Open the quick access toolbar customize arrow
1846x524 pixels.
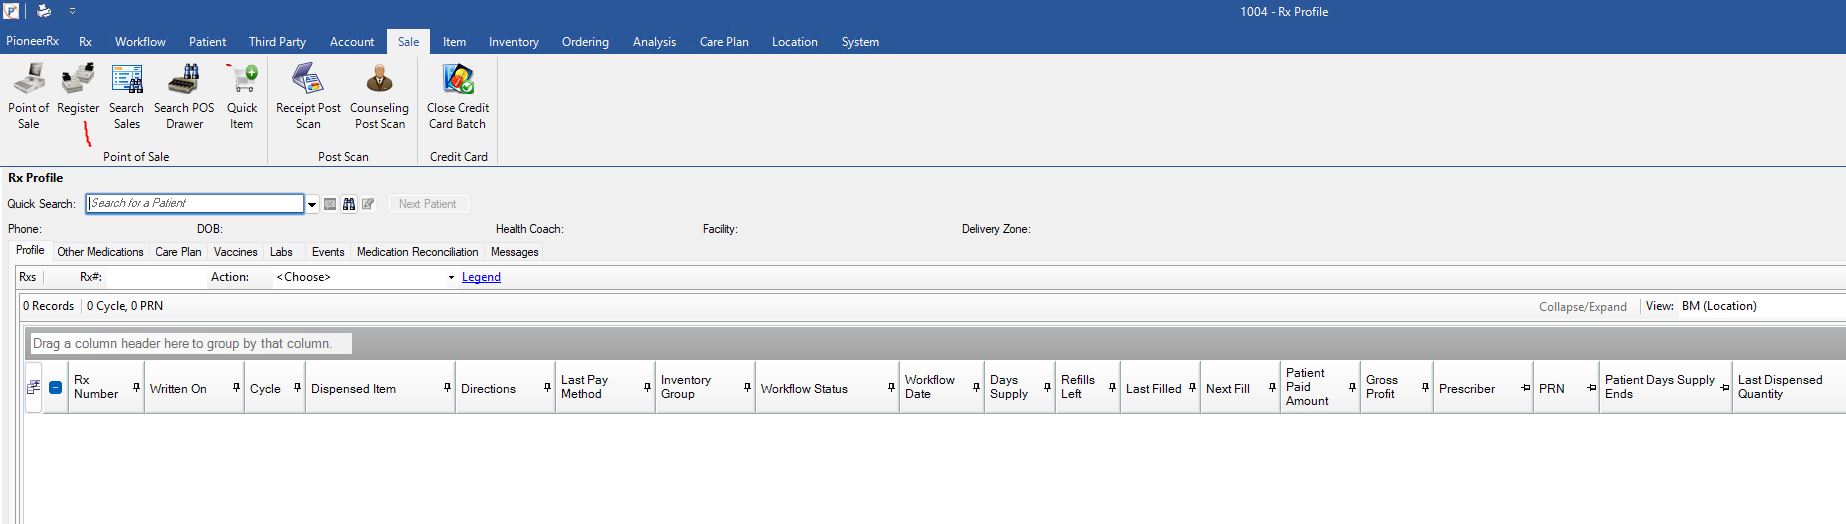tap(72, 11)
